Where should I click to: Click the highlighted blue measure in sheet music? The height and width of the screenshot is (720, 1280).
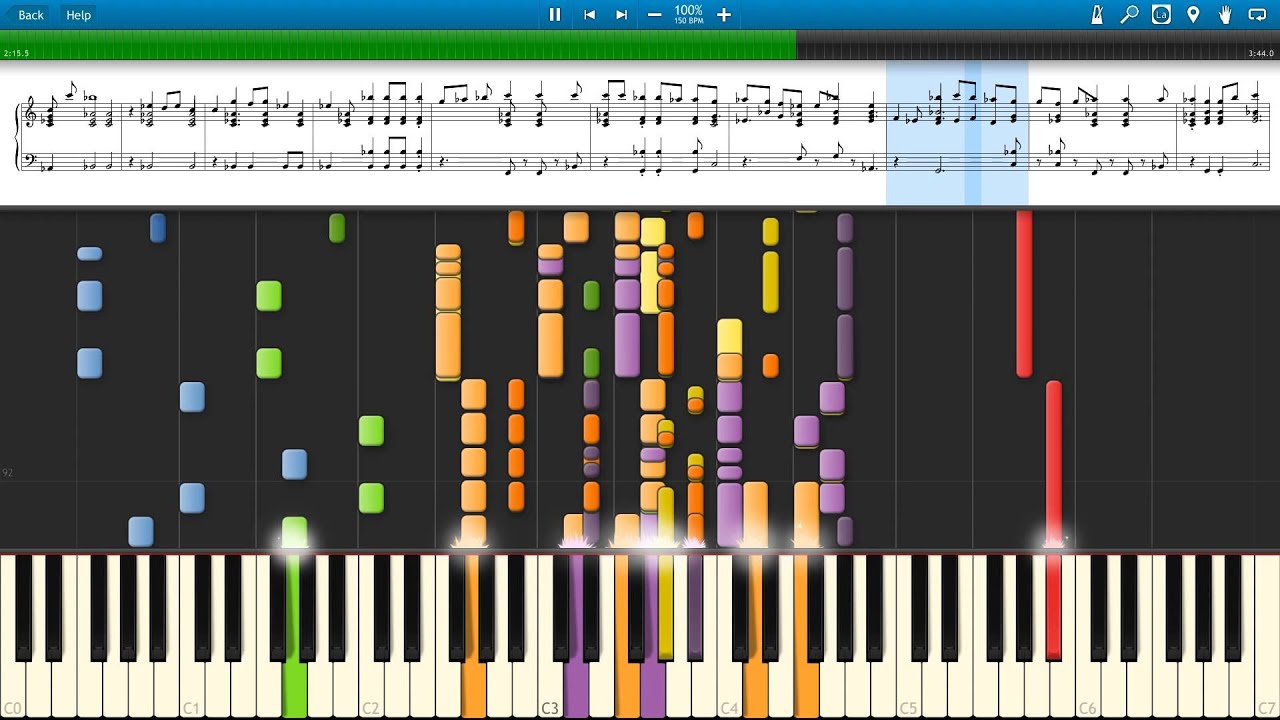pos(956,132)
